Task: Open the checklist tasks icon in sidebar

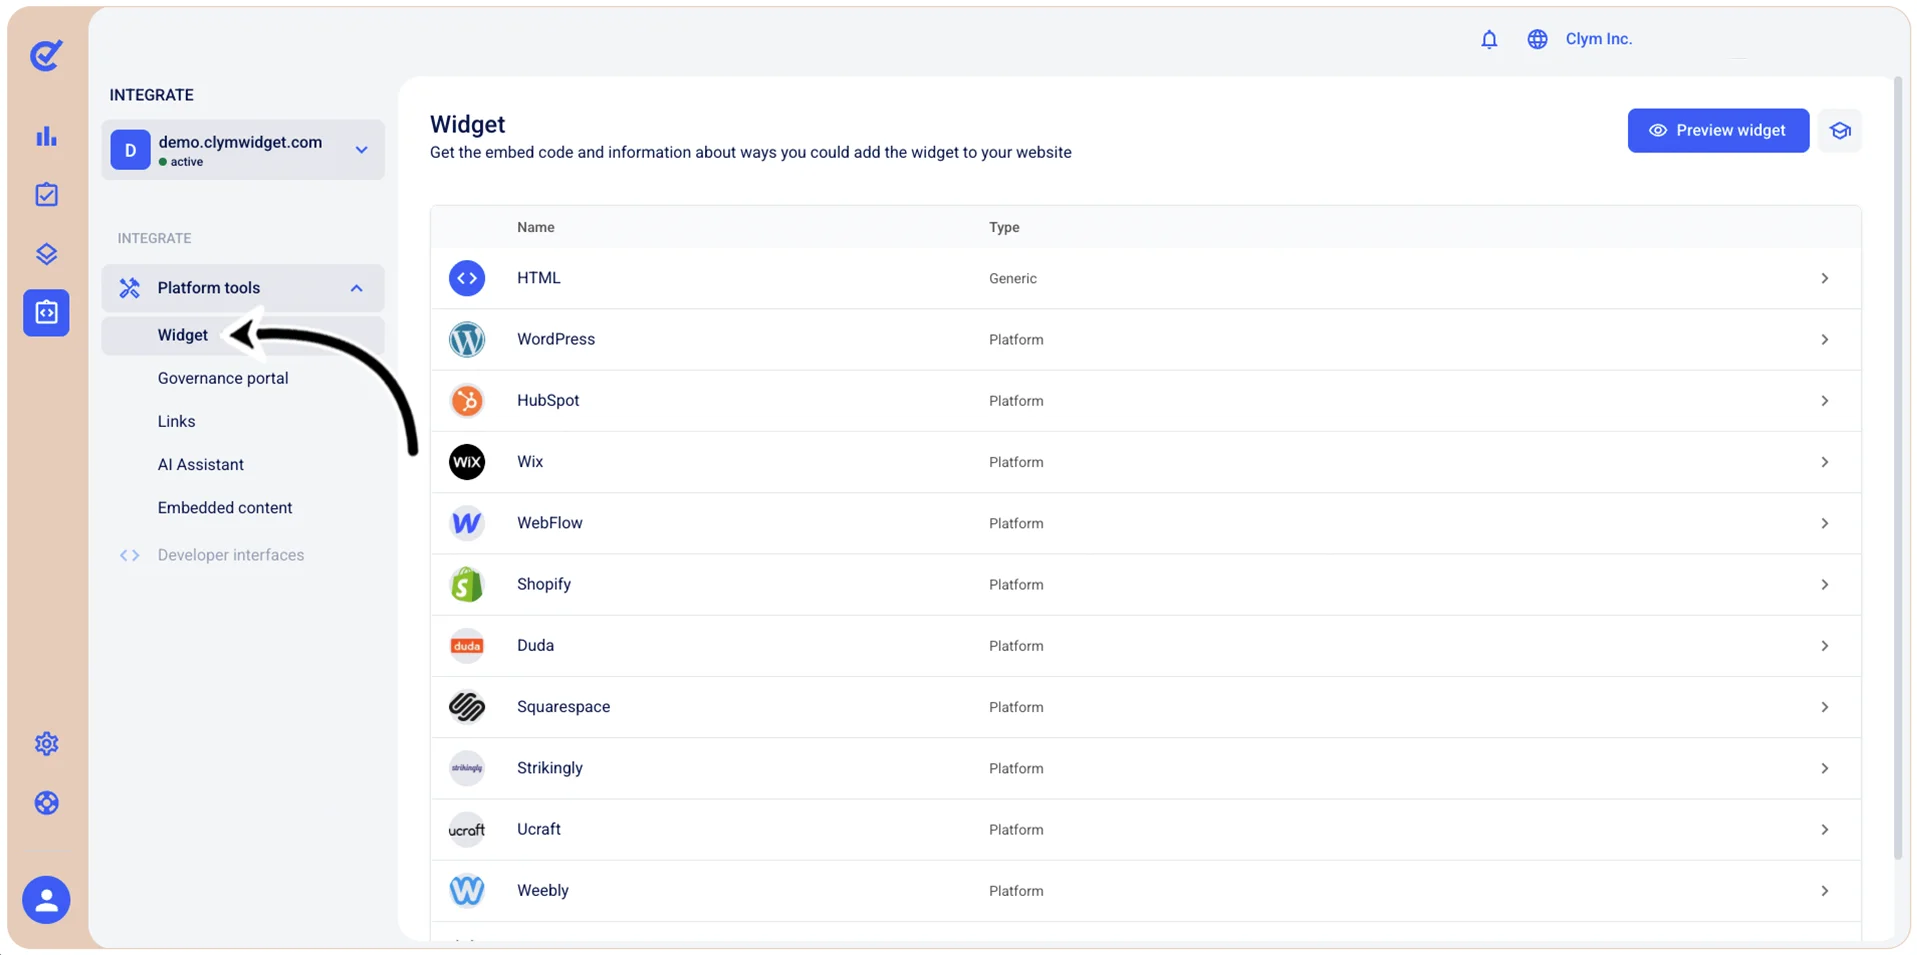Action: tap(46, 195)
